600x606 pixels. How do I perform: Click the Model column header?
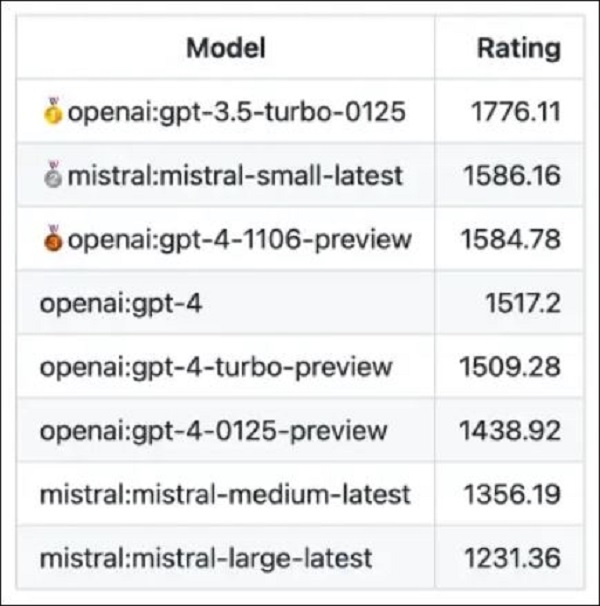tap(227, 48)
